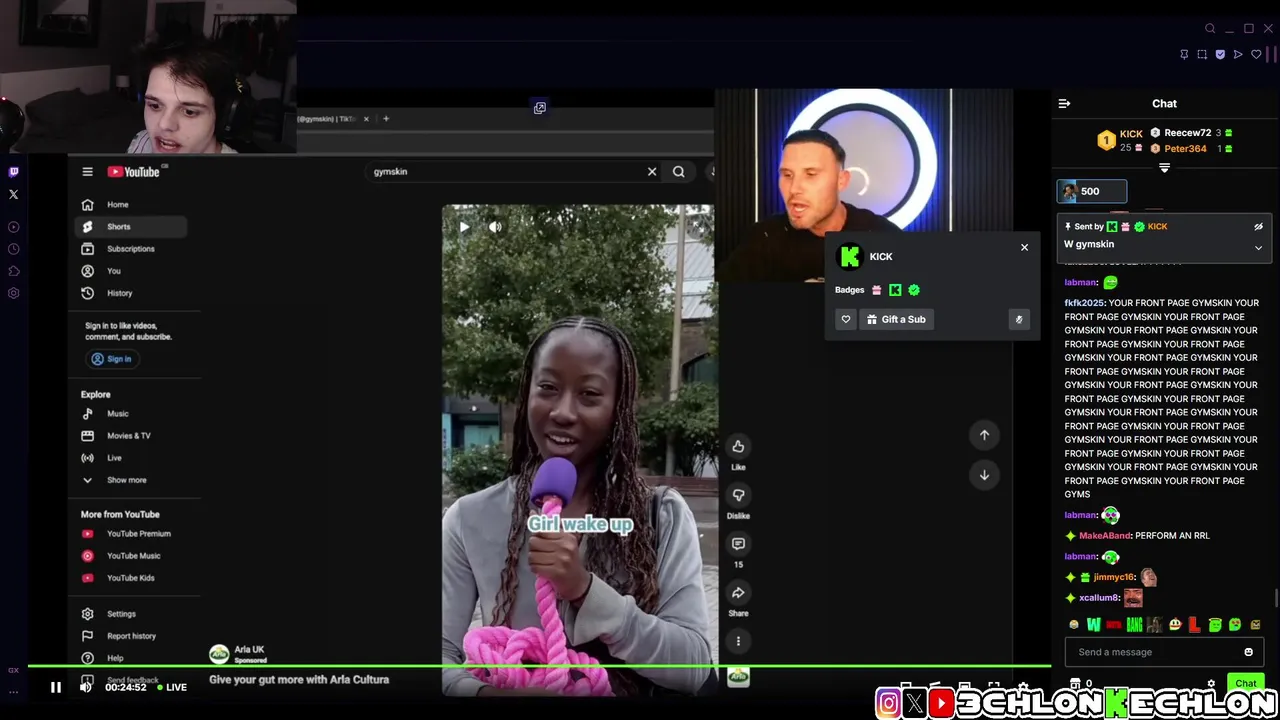Play the Shorts video

click(x=464, y=227)
